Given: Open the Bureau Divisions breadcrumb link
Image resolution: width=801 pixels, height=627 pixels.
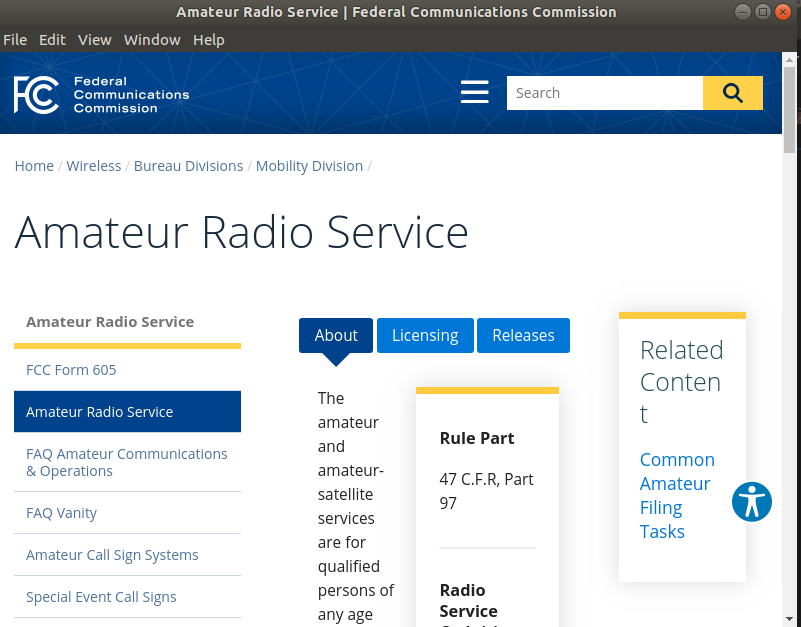Looking at the screenshot, I should point(189,166).
